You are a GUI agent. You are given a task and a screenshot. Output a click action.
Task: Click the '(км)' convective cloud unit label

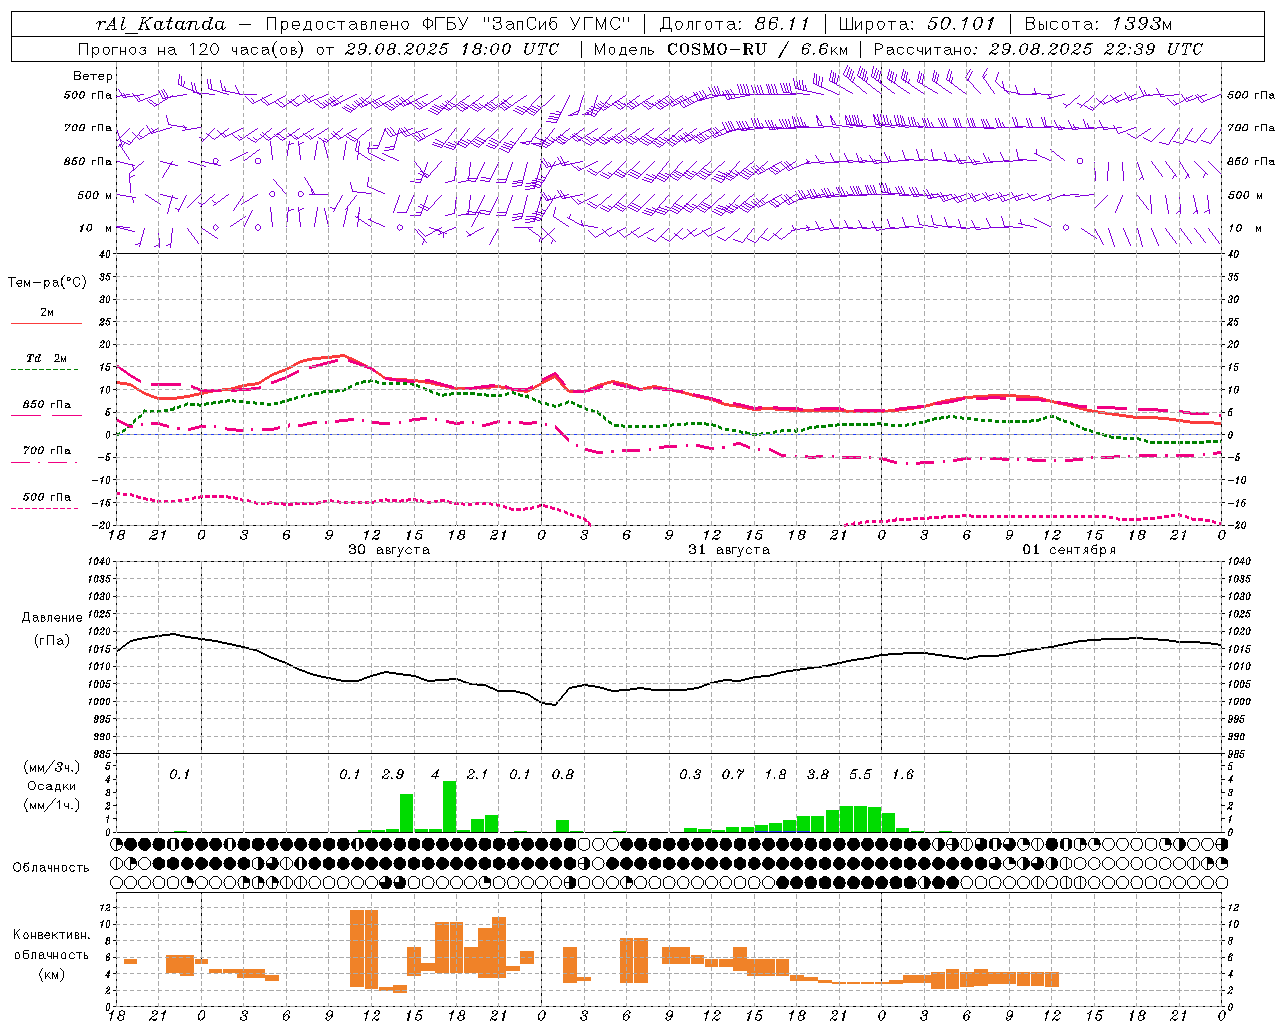51,974
